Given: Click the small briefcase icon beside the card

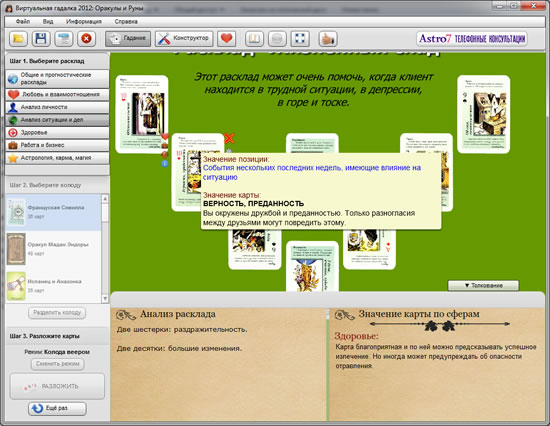Looking at the screenshot, I should tap(165, 145).
